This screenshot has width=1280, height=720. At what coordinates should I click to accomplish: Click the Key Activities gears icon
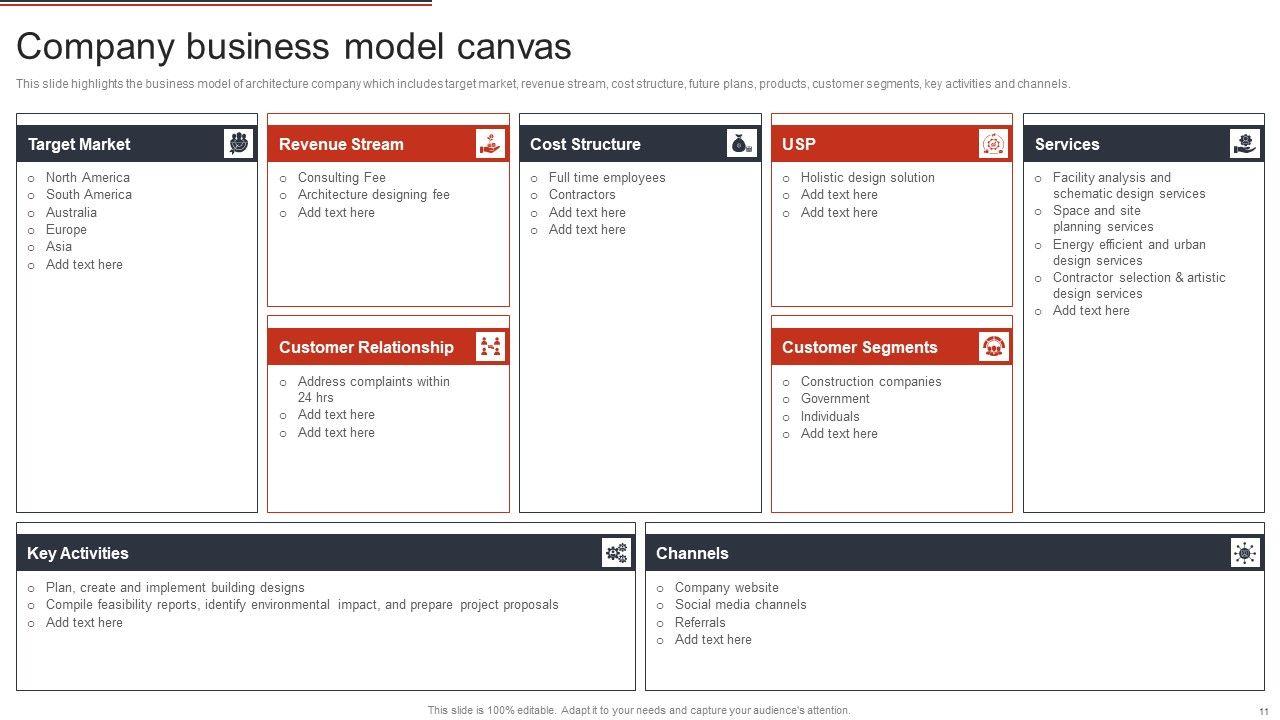[616, 553]
